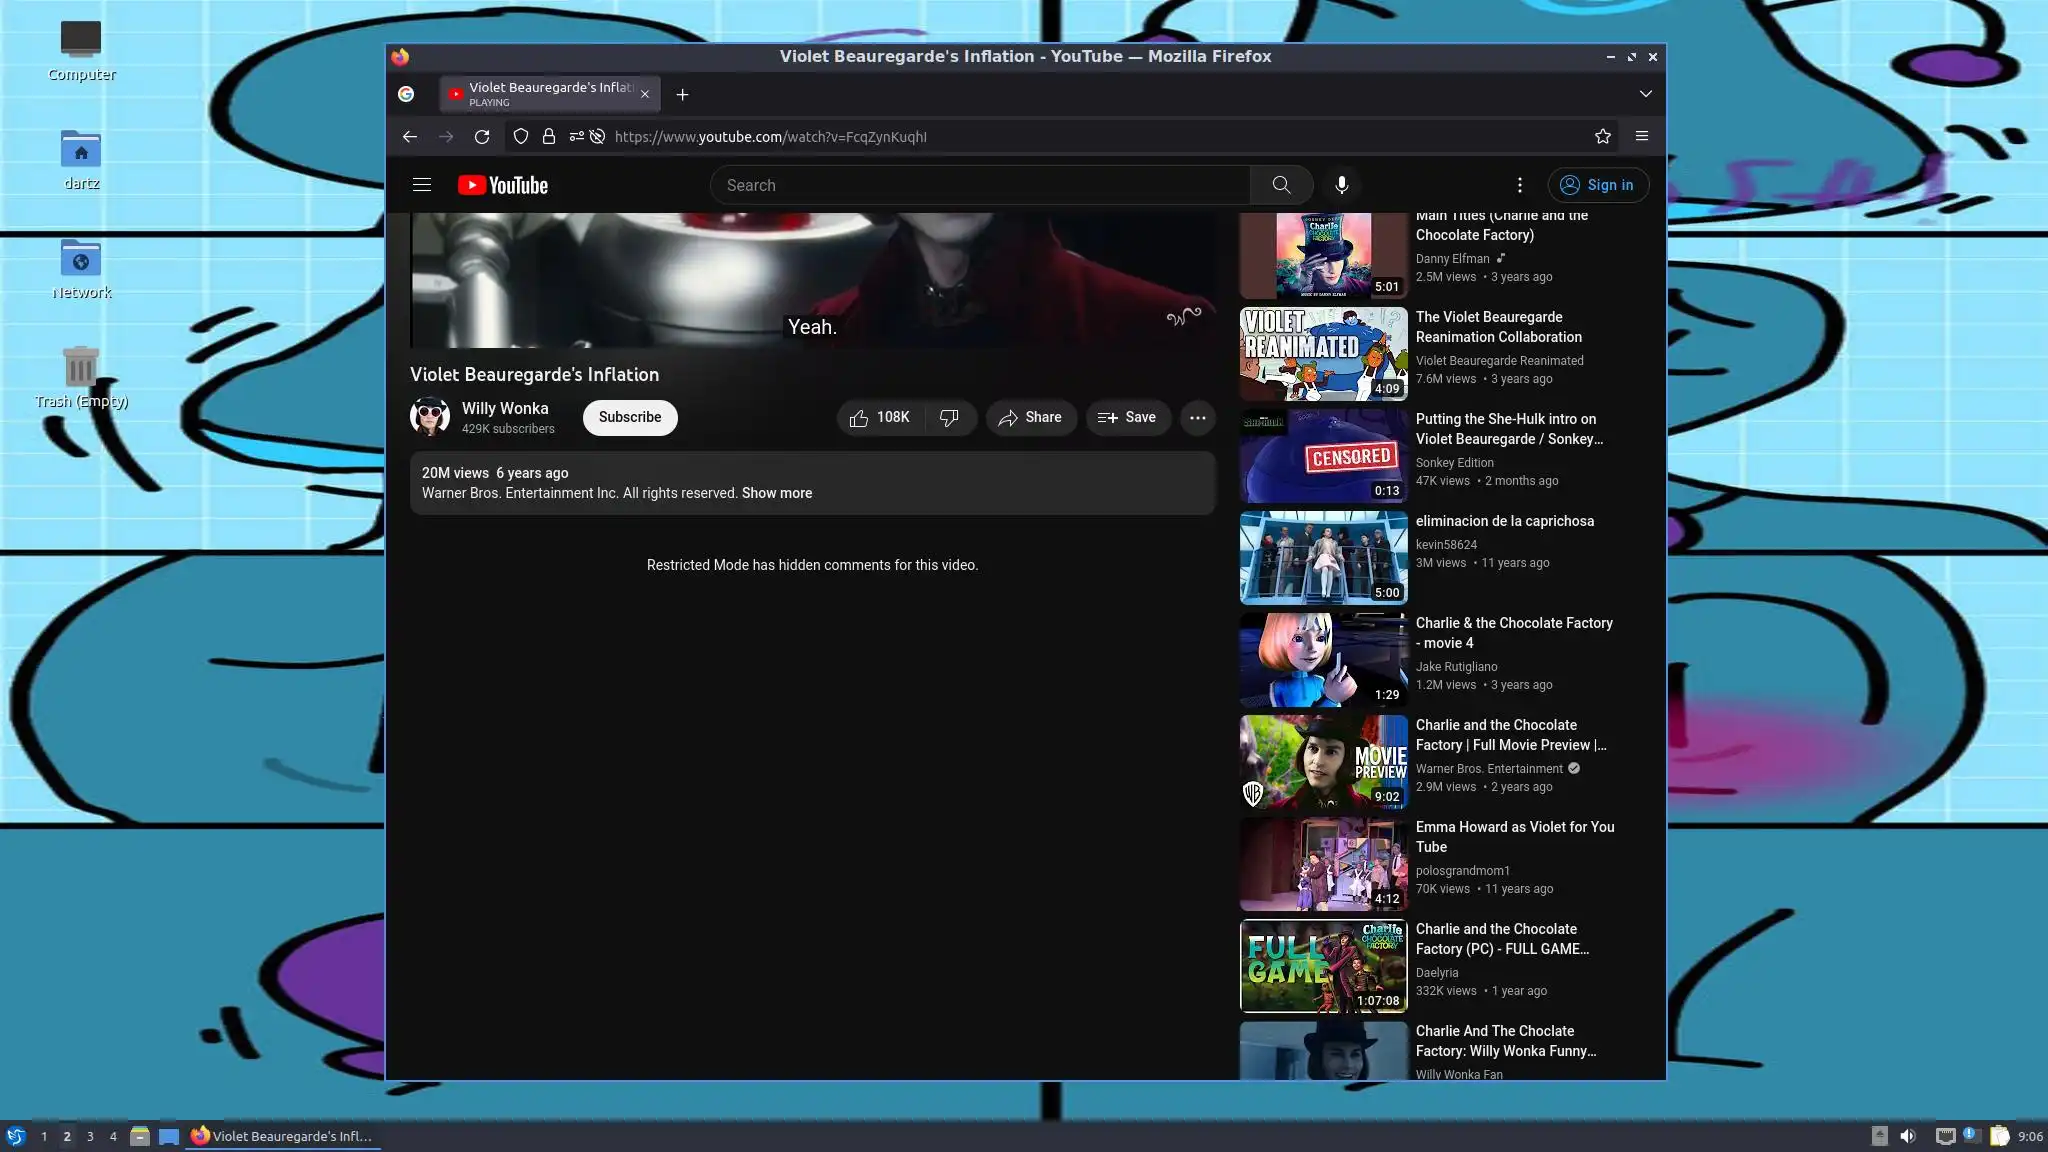Reload the page in Firefox

482,137
